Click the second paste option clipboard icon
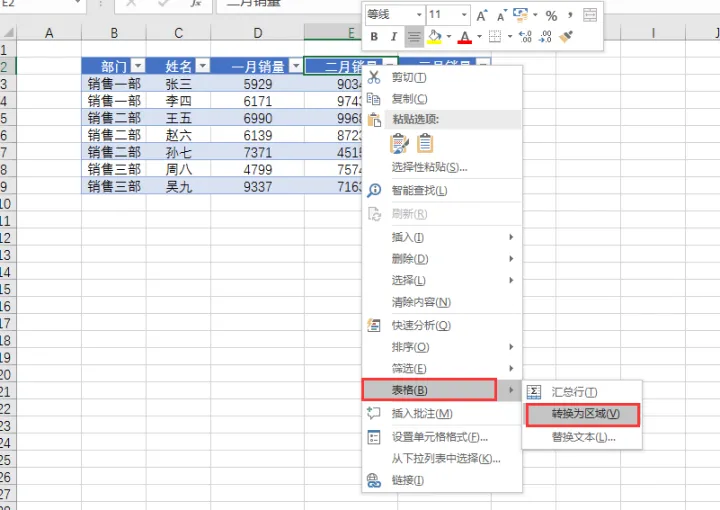This screenshot has width=720, height=510. (425, 143)
